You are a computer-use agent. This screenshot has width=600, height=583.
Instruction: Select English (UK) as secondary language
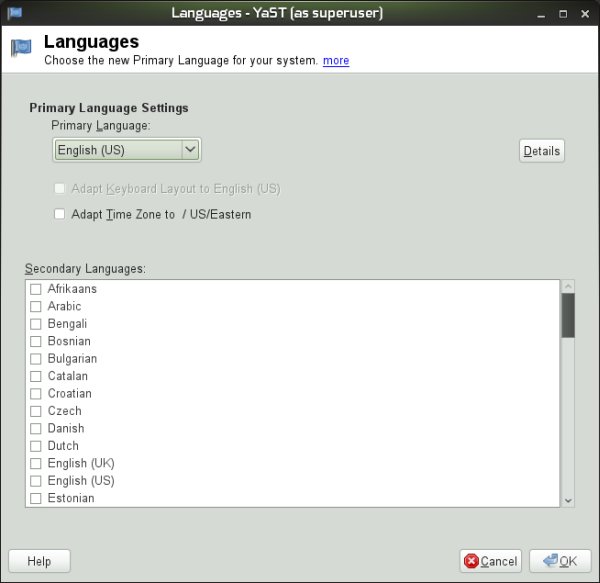pyautogui.click(x=36, y=464)
